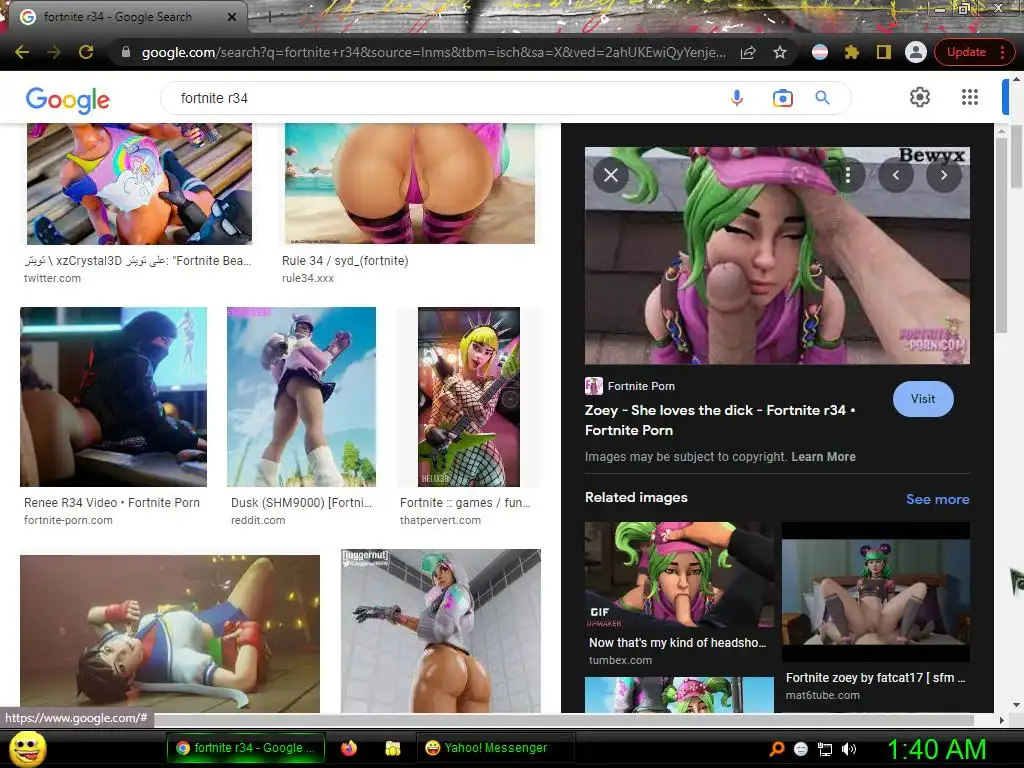Click the Google logo
Screen dimensions: 1024x768
point(68,100)
